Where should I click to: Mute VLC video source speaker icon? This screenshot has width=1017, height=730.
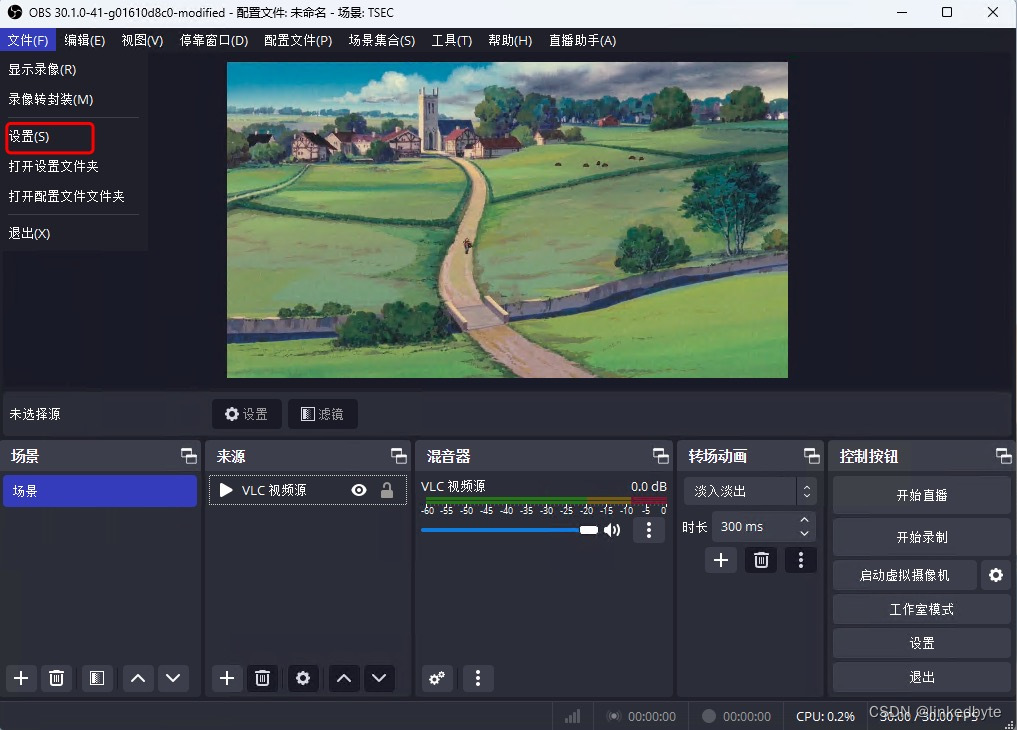pos(612,530)
